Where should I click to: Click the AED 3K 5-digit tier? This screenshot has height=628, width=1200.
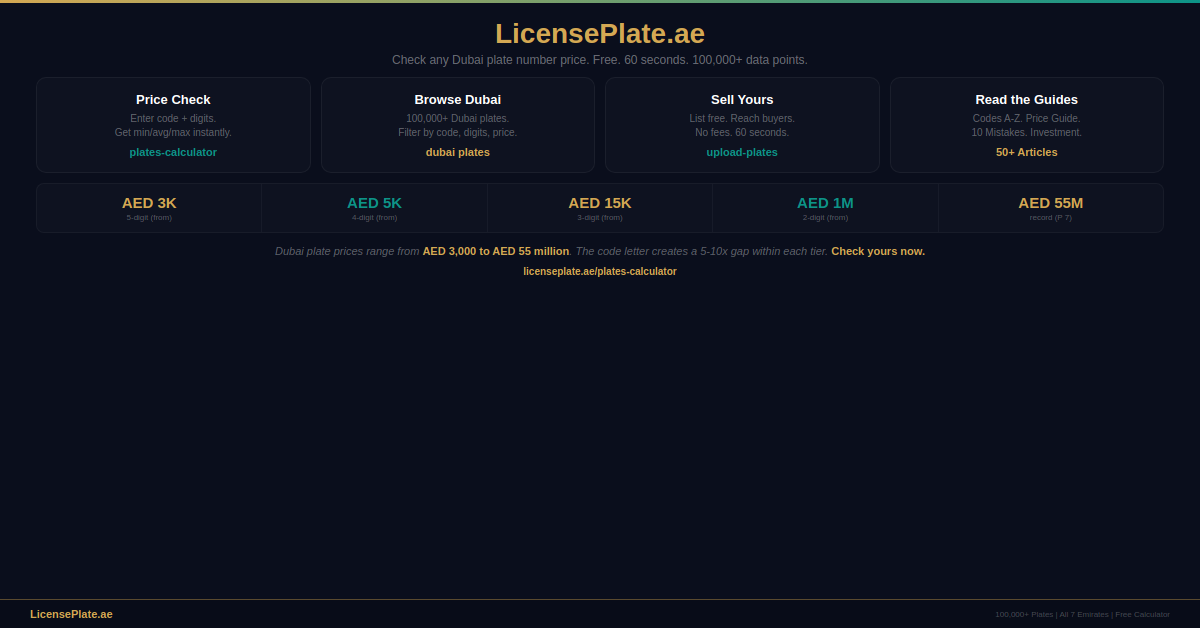coord(149,207)
